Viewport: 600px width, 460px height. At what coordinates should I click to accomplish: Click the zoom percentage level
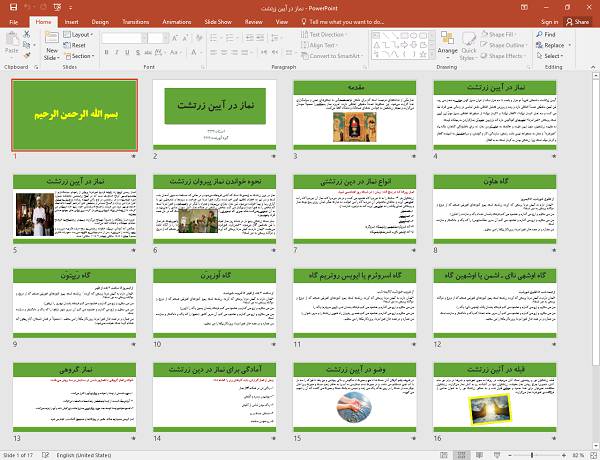point(579,455)
